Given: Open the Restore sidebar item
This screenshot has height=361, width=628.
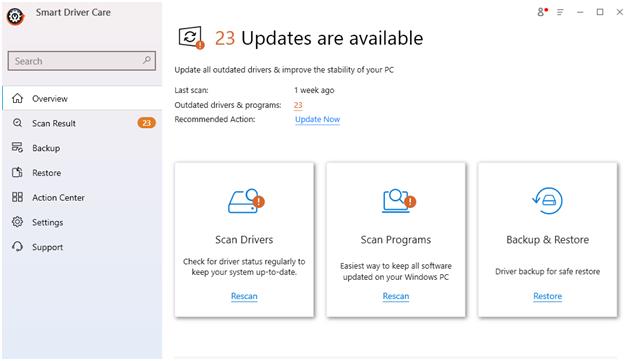Looking at the screenshot, I should (82, 173).
